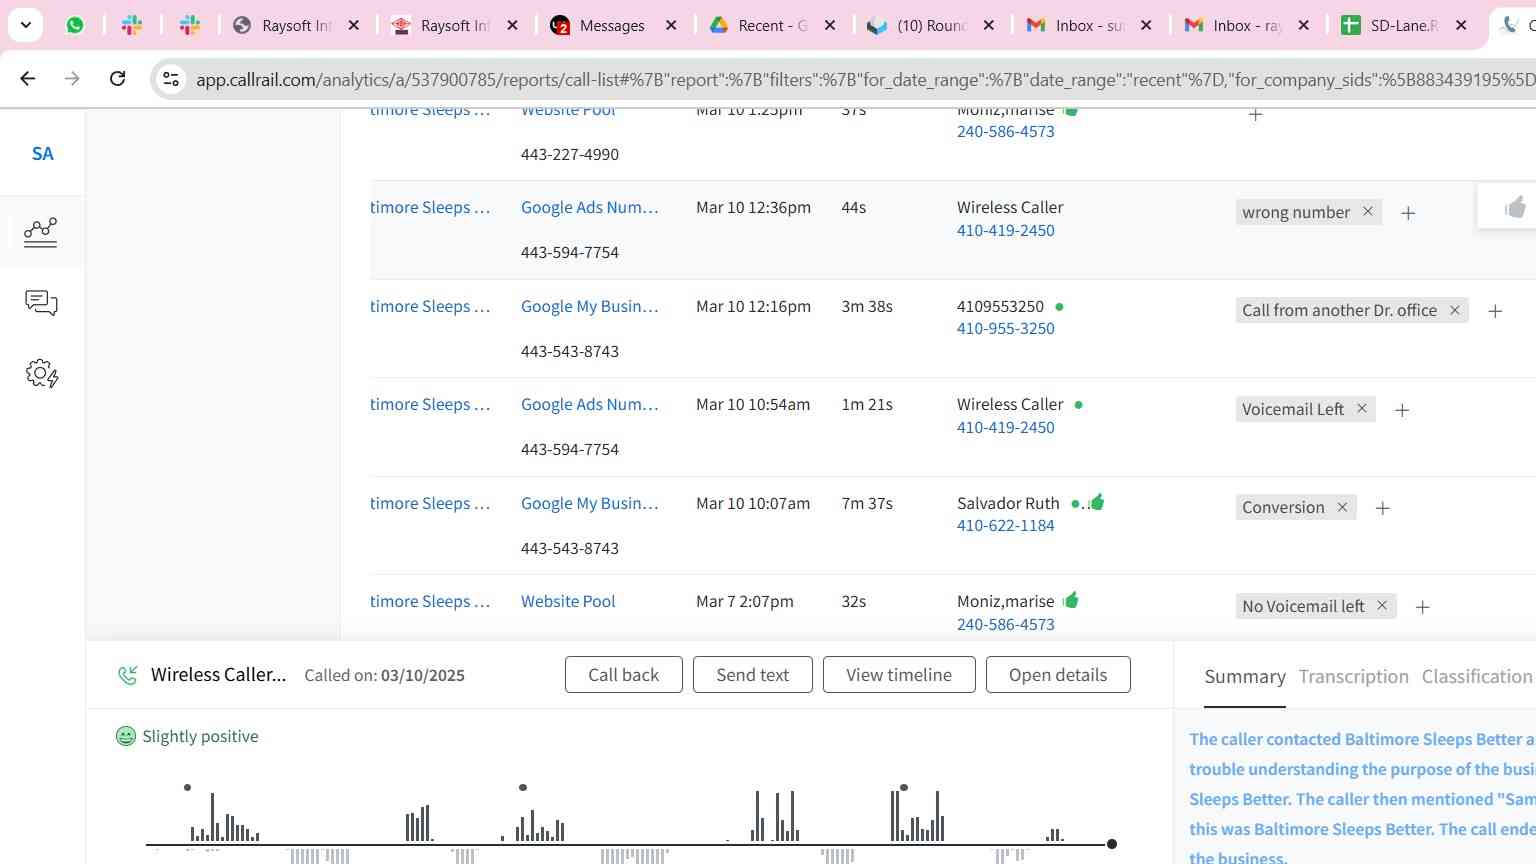Viewport: 1536px width, 864px height.
Task: Go forward in browser history
Action: pos(72,78)
